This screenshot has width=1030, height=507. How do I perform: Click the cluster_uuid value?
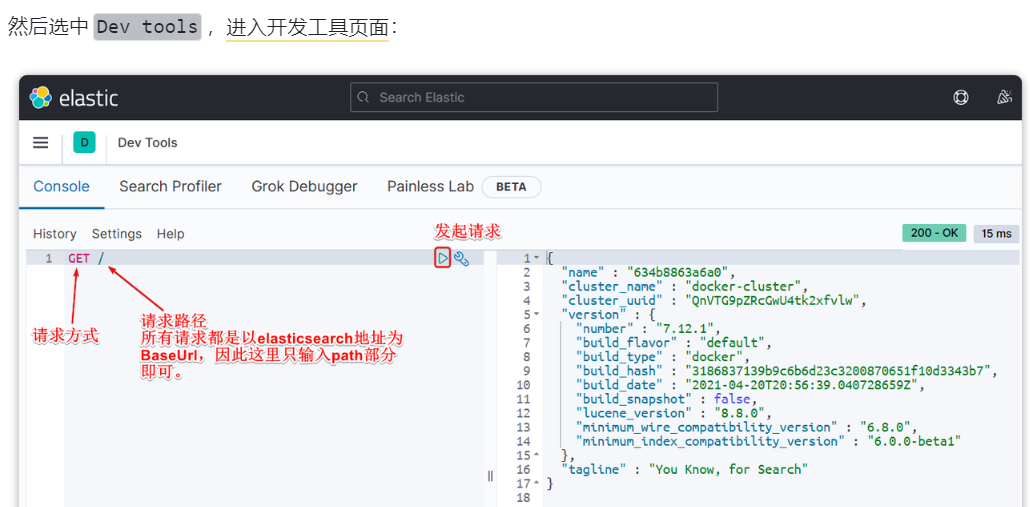coord(772,301)
